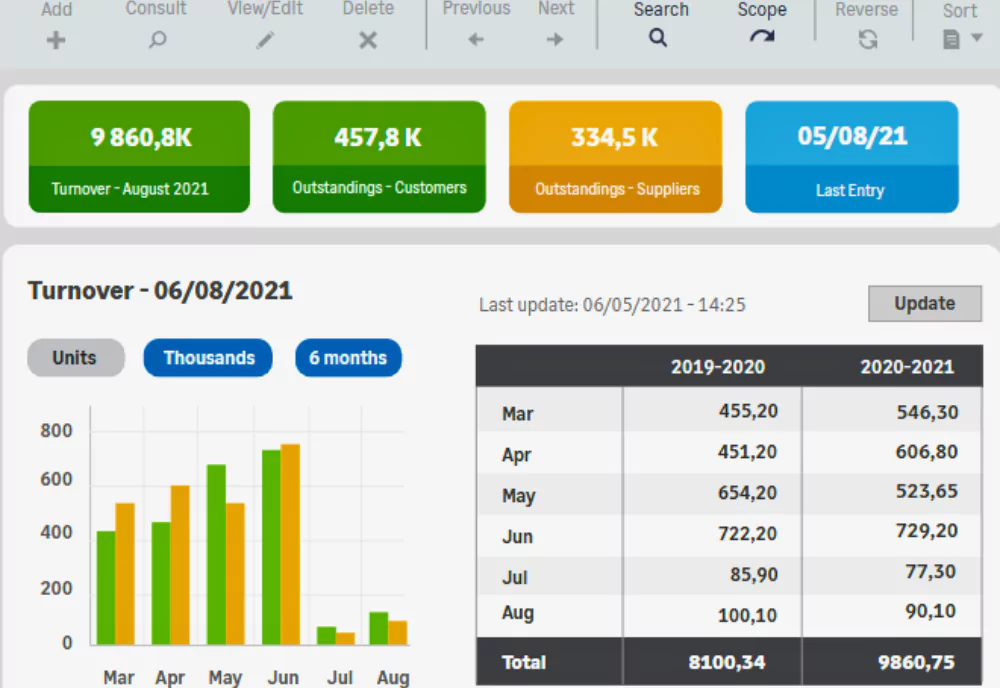Click the Scope curved arrow icon
This screenshot has height=688, width=1000.
[x=762, y=38]
